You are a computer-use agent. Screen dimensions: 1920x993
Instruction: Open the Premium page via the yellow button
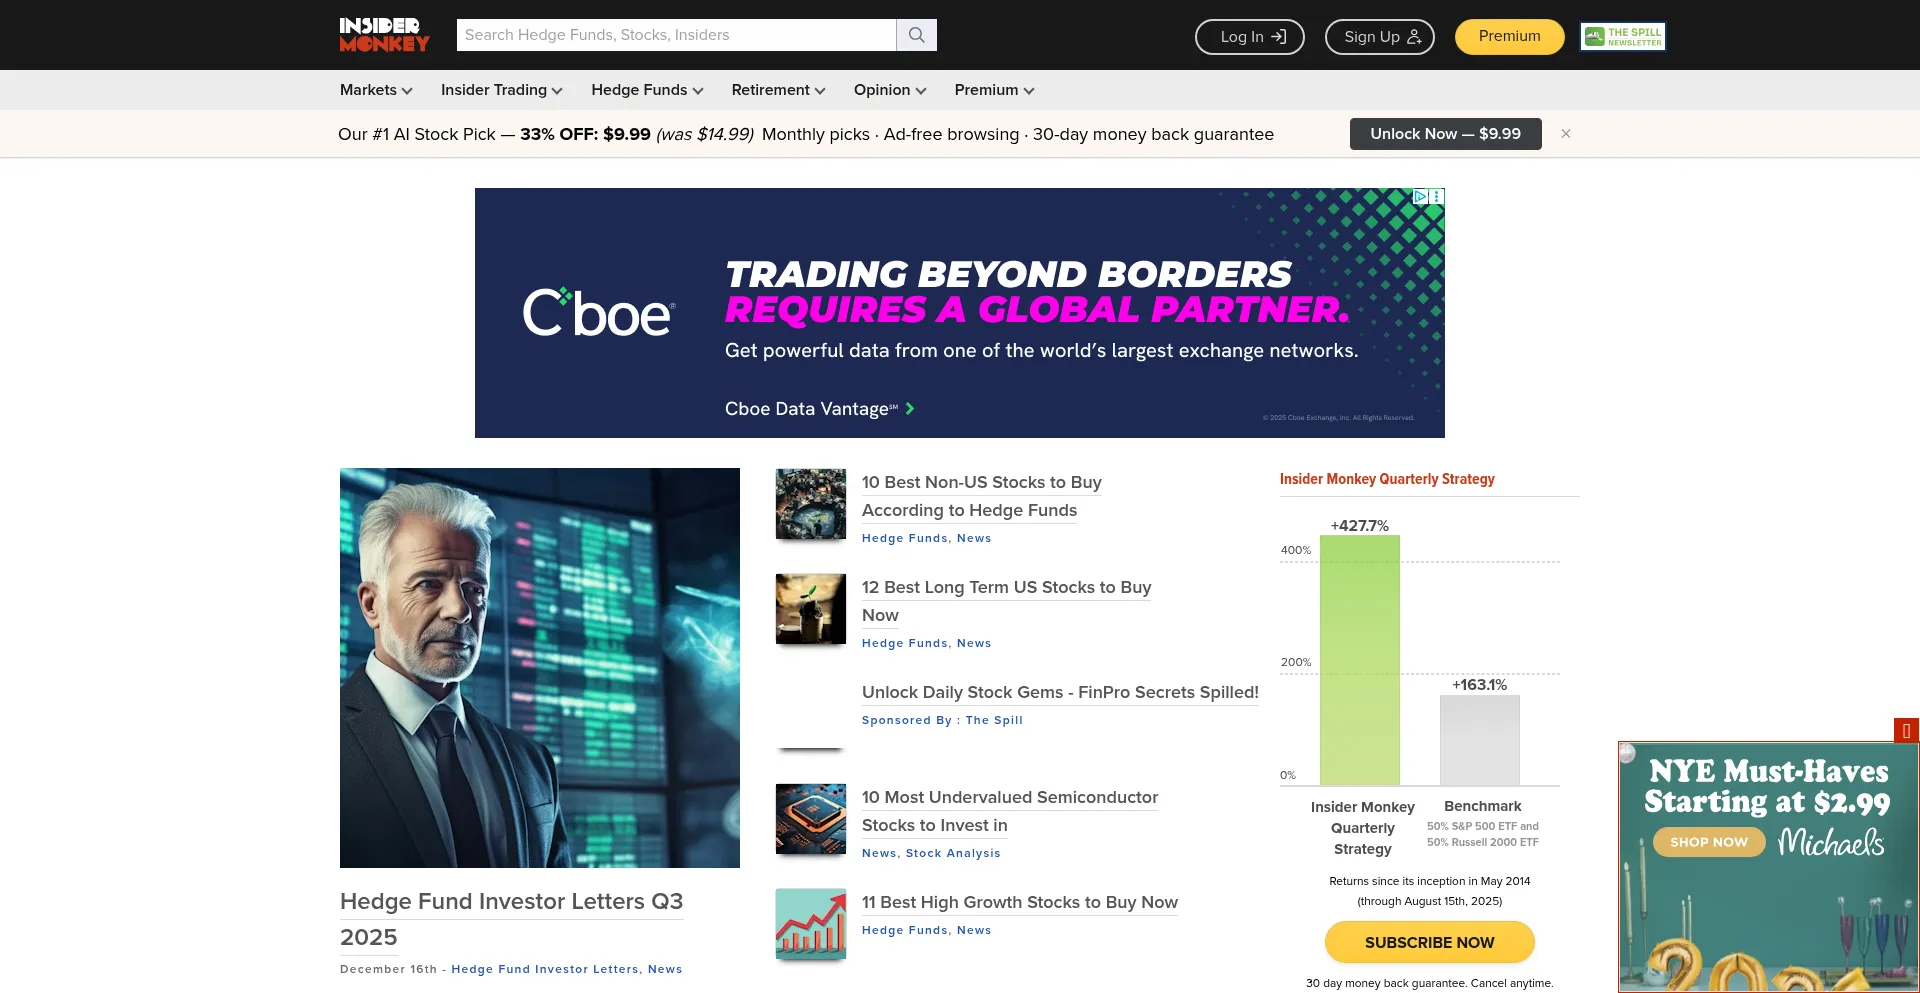1508,36
